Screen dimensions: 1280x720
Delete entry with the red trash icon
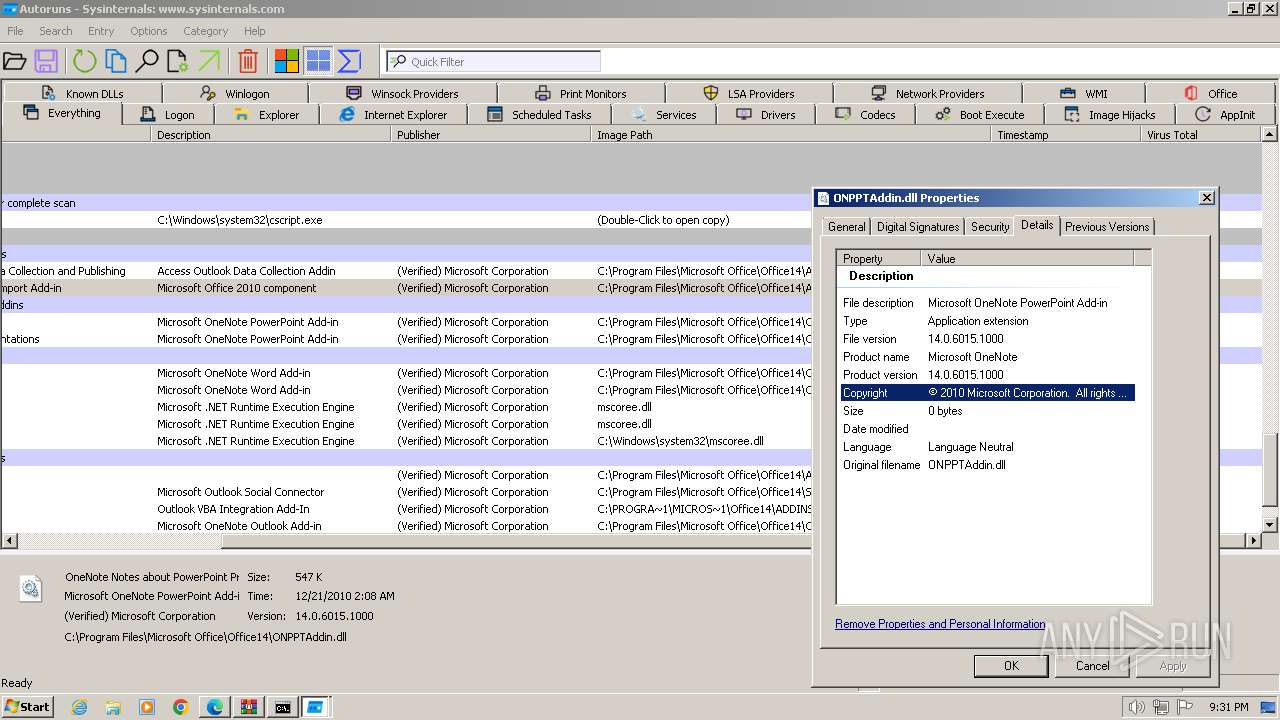coord(248,62)
